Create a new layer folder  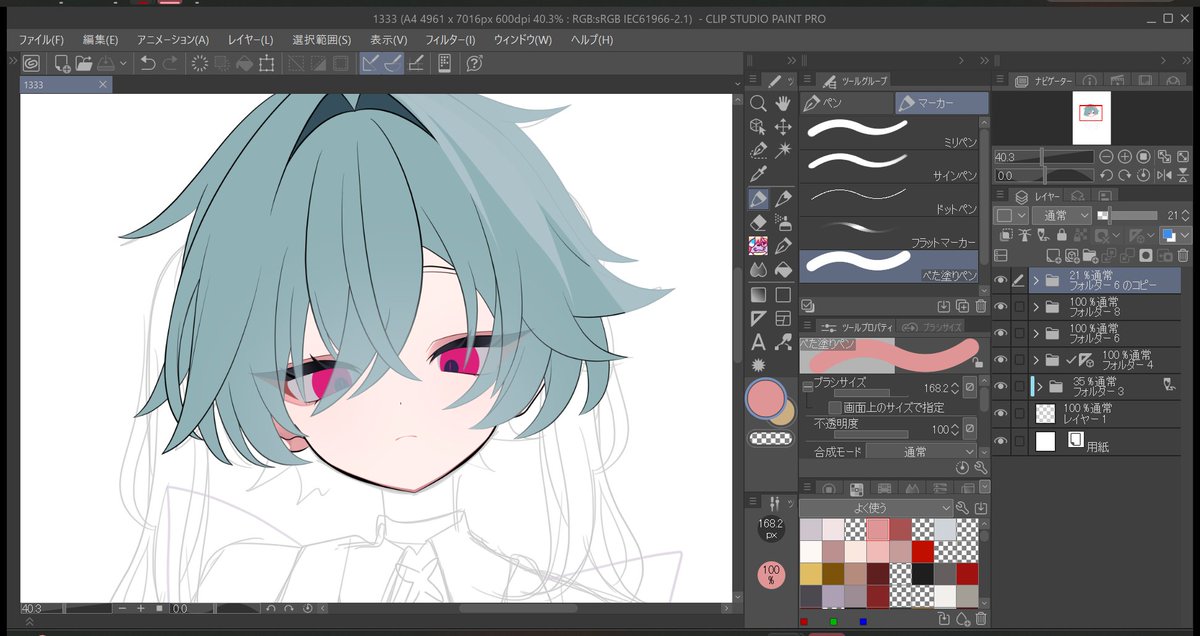point(1090,256)
